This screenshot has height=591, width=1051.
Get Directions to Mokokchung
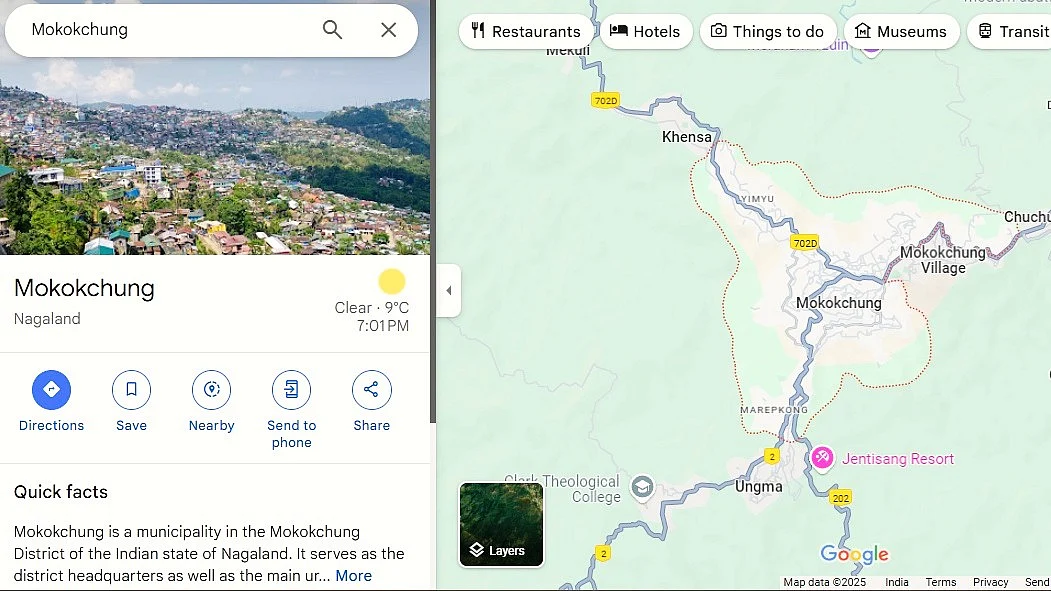(51, 390)
